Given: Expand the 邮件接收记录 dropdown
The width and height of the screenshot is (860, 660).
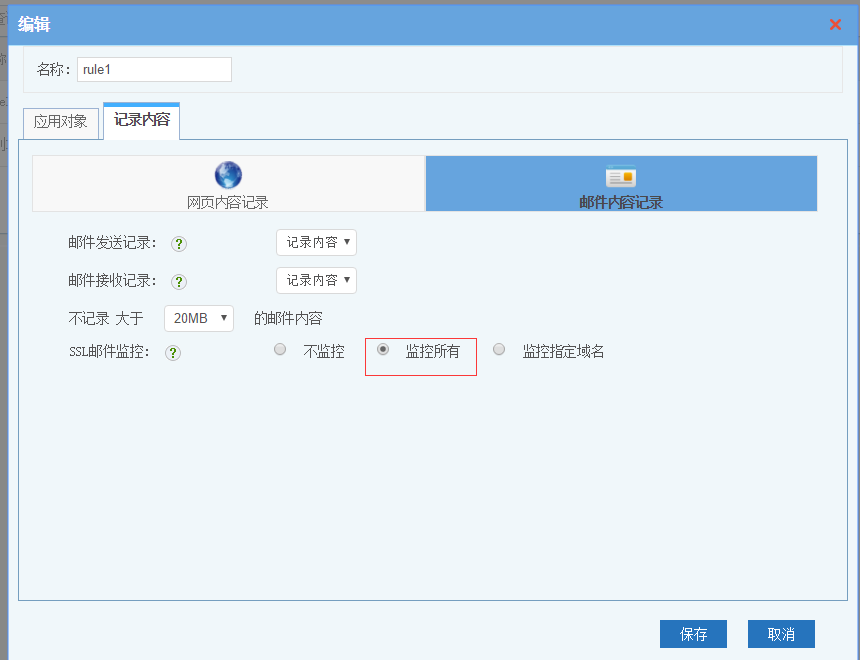Looking at the screenshot, I should (316, 280).
